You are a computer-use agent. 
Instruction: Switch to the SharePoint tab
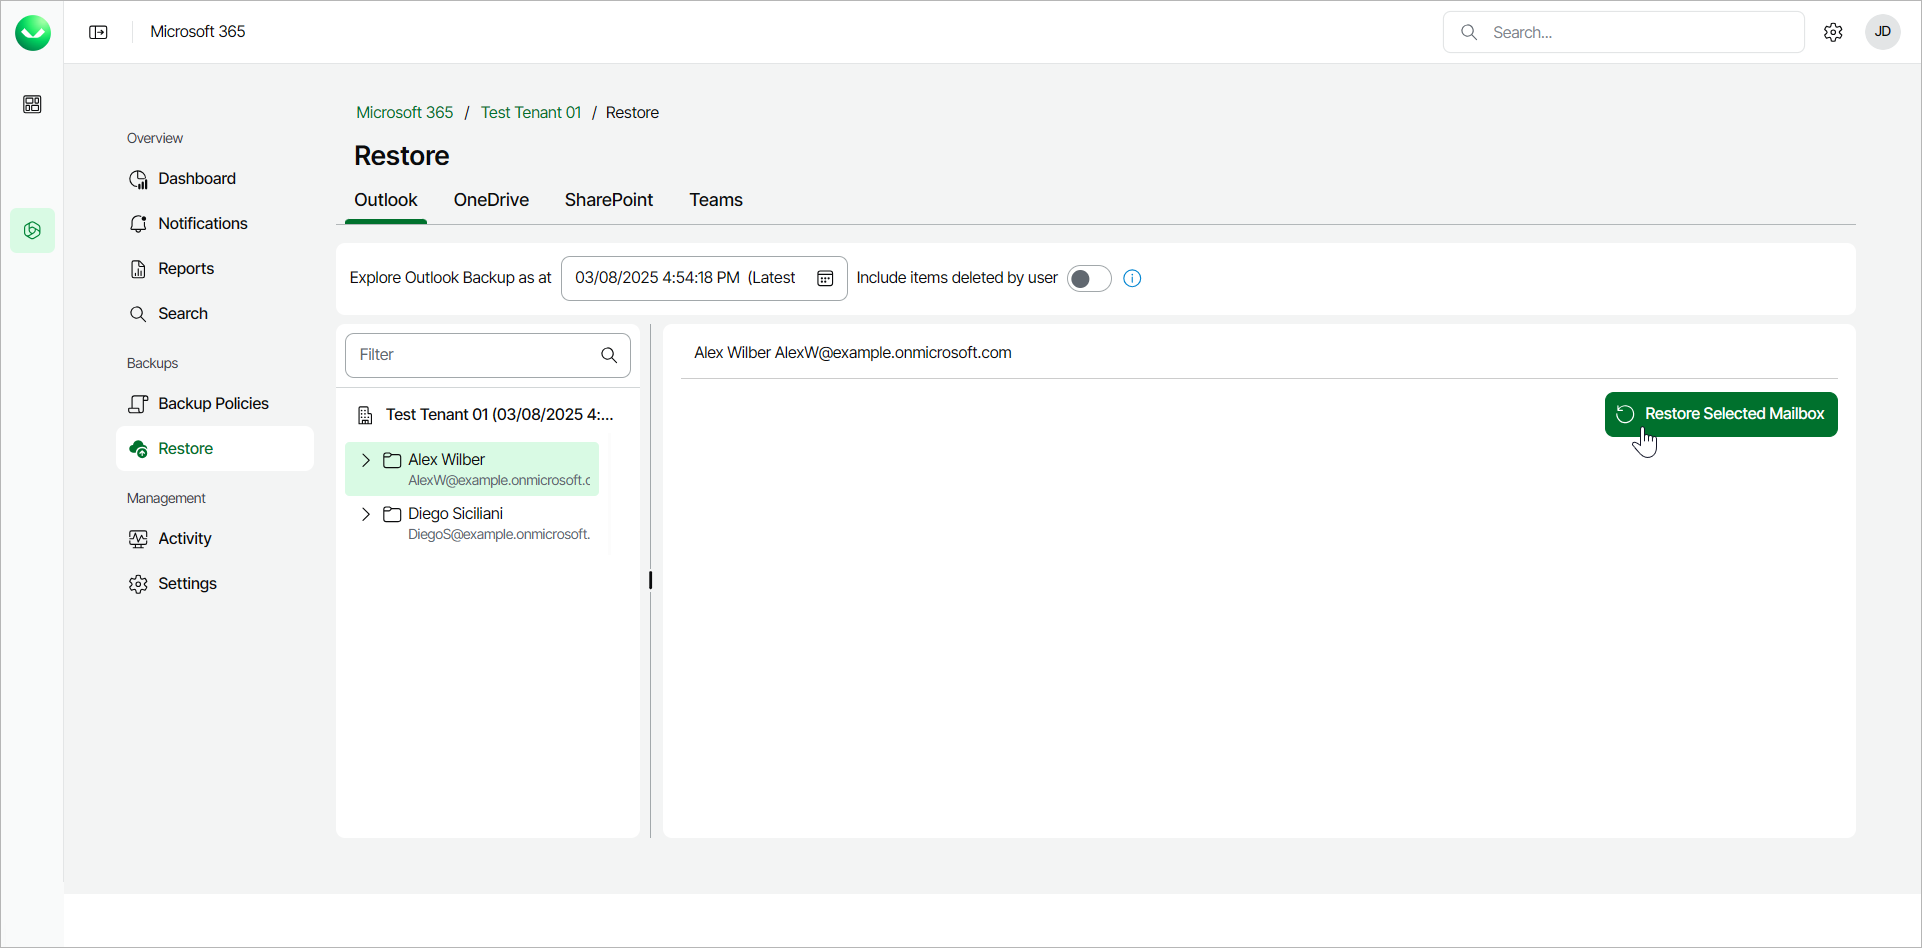tap(609, 200)
